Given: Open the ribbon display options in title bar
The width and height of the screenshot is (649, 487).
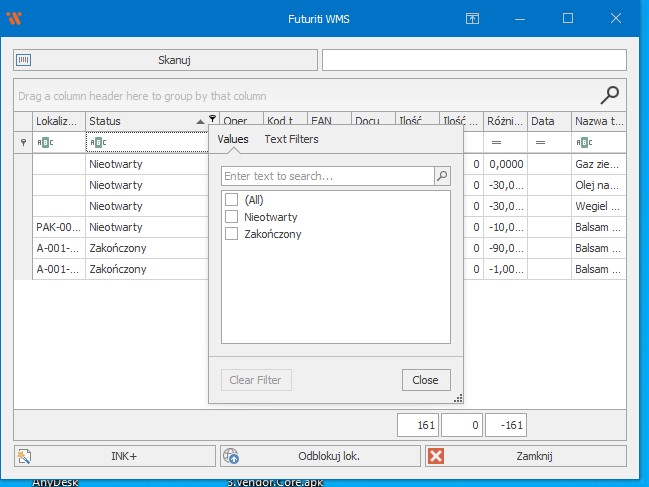Looking at the screenshot, I should 473,18.
